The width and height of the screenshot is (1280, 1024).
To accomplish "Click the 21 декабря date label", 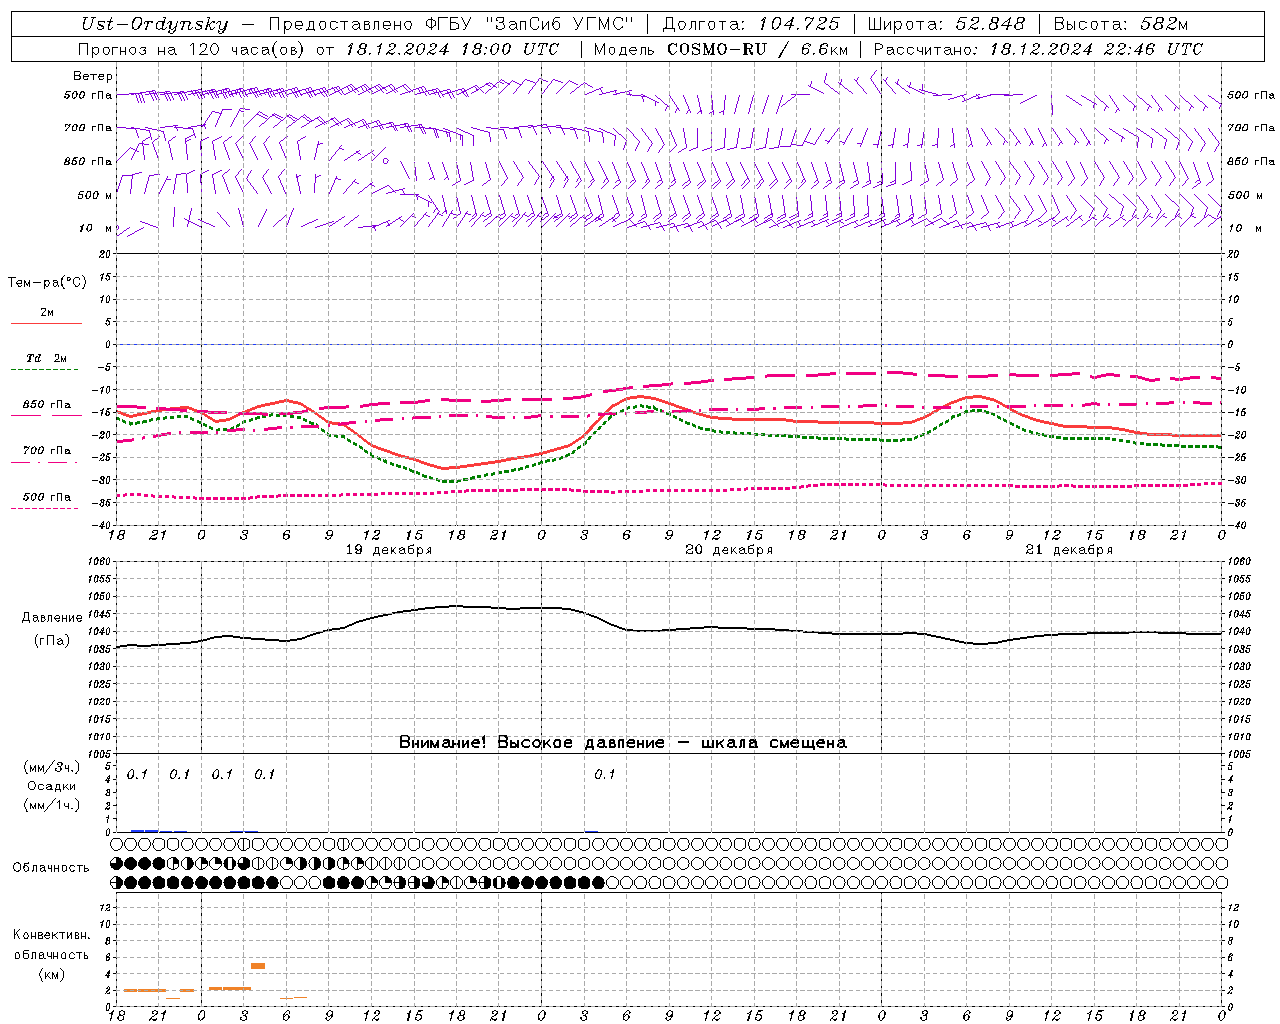I will [1069, 550].
